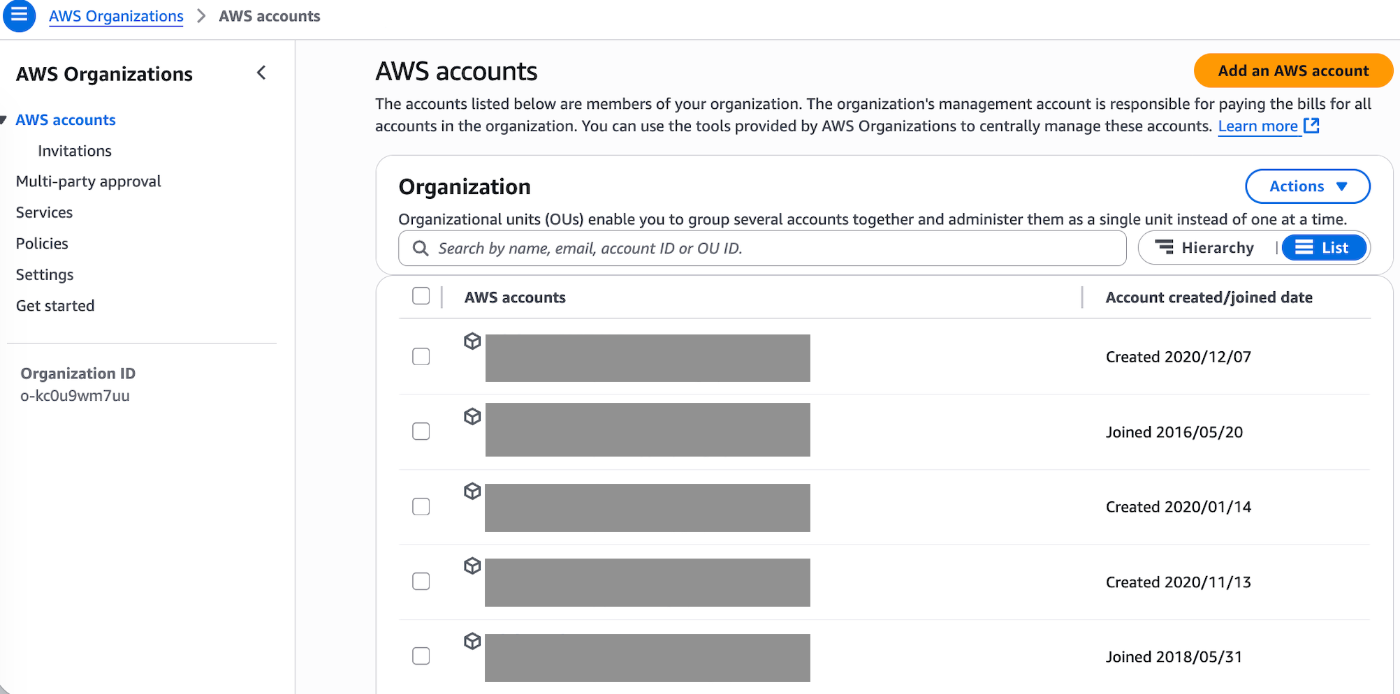Tick the select-all checkbox in the table header

point(421,296)
